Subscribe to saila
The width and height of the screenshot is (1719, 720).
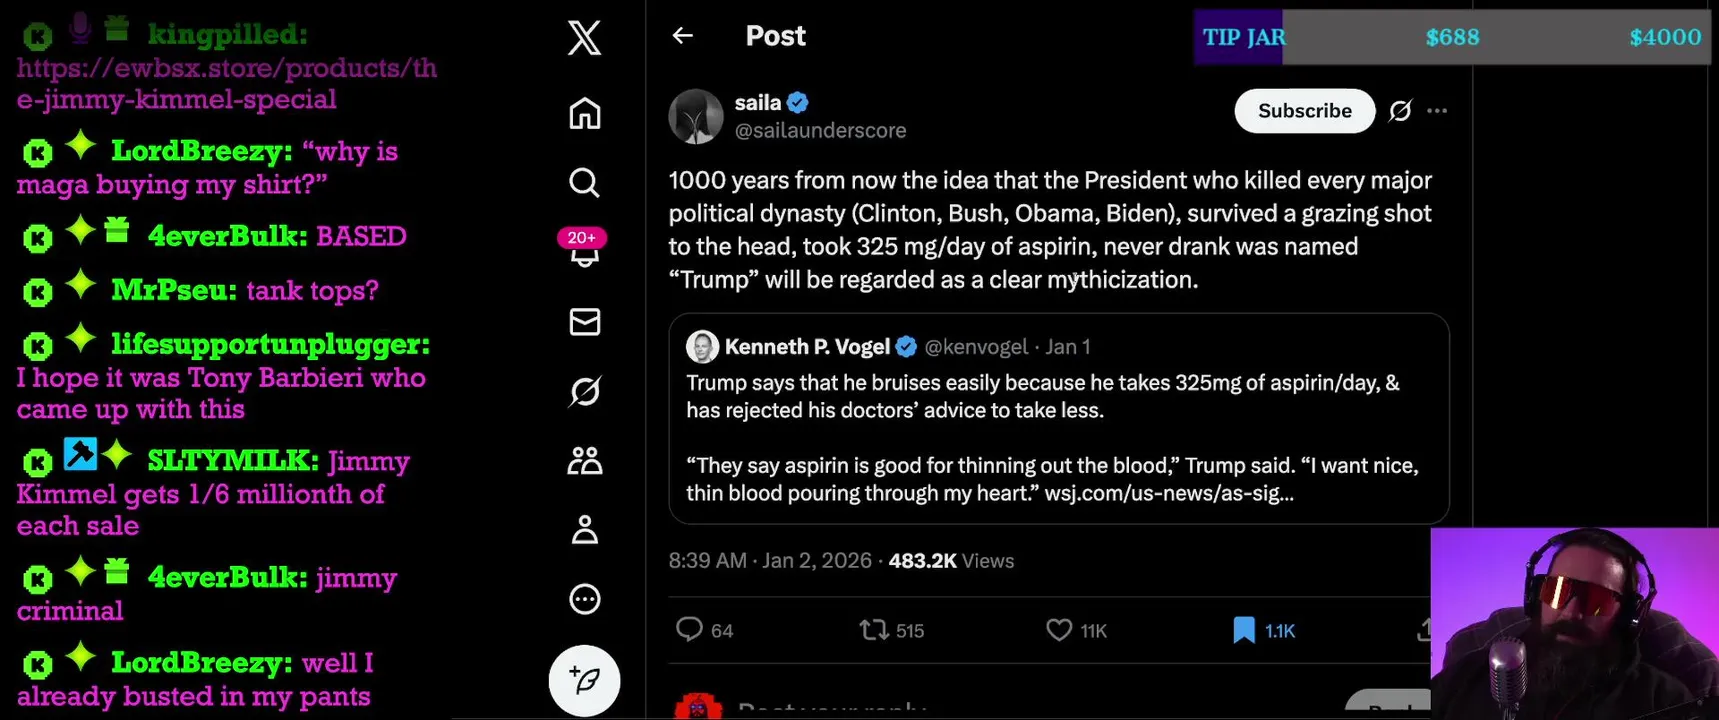point(1304,111)
